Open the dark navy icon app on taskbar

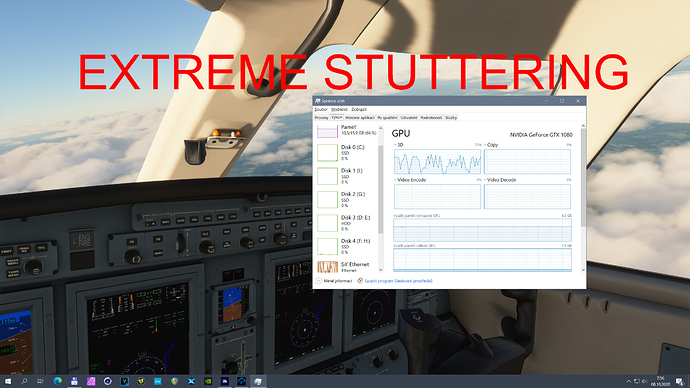(225, 381)
